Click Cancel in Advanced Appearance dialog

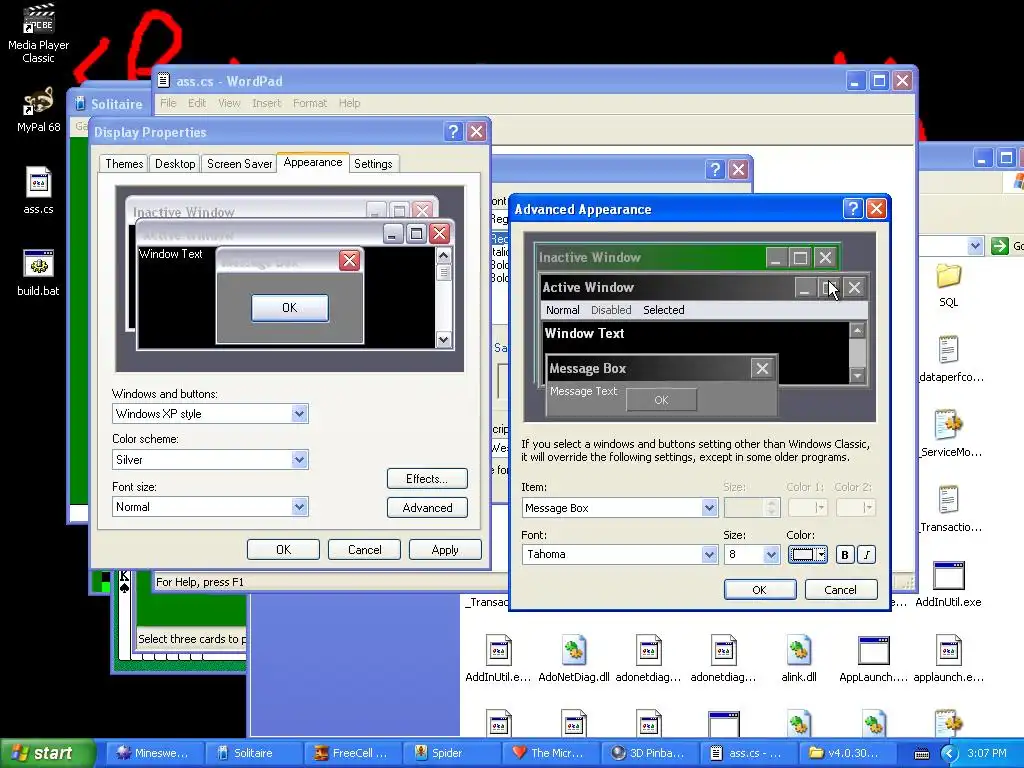point(840,590)
